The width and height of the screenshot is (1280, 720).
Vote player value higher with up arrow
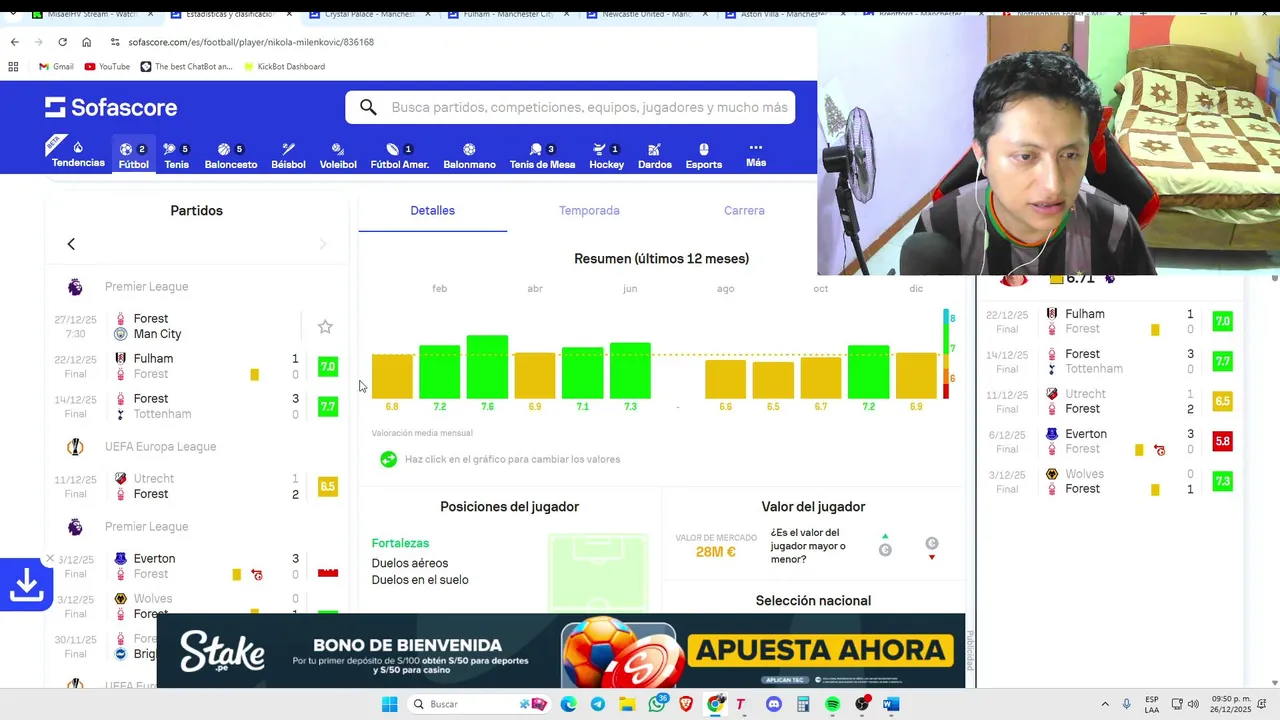click(885, 546)
